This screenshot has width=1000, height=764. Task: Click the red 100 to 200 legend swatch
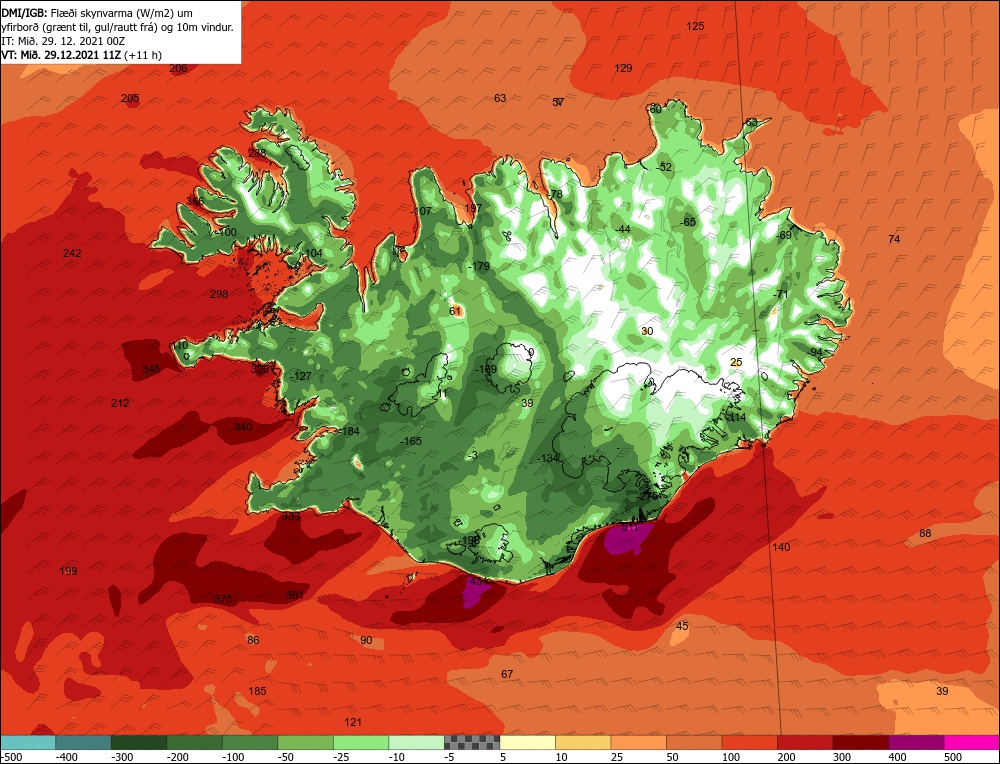[750, 742]
